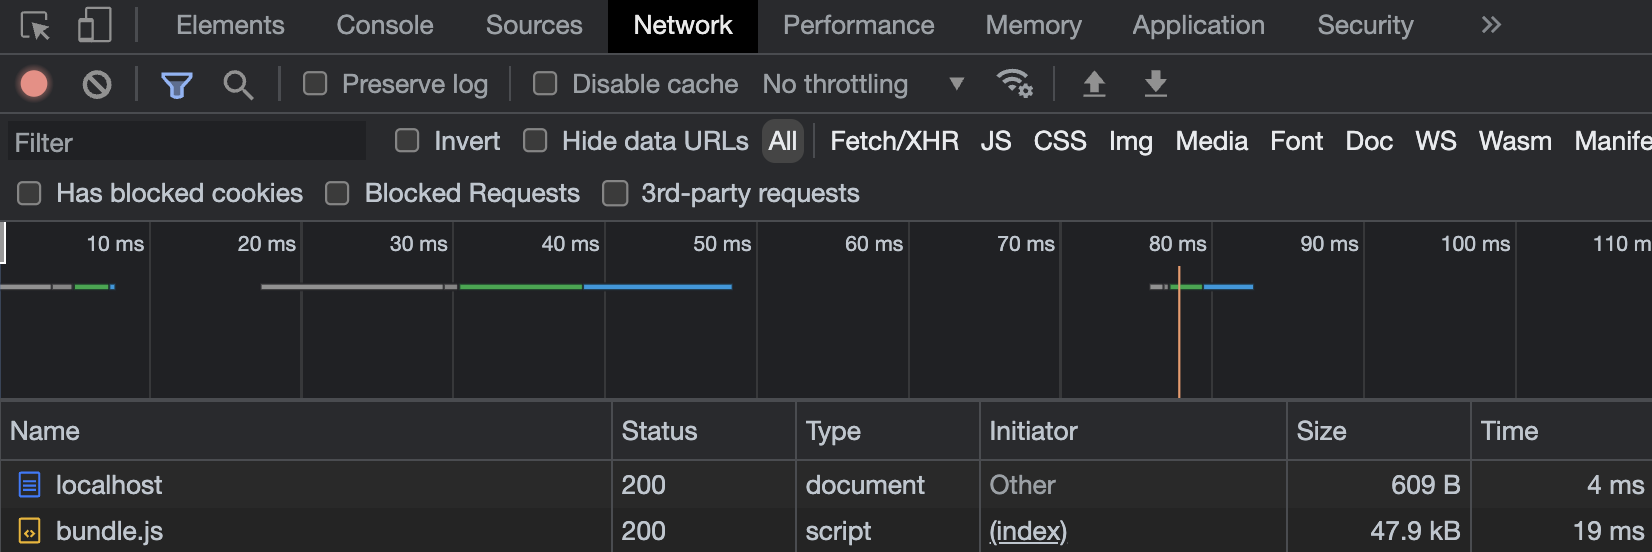Screen dimensions: 1652x552
Task: Filter requests by Fetch/XHR
Action: coord(894,141)
